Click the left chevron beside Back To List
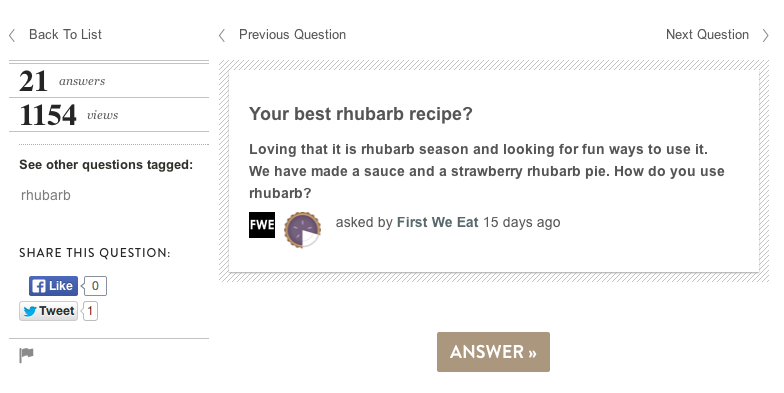784x393 pixels. [12, 35]
